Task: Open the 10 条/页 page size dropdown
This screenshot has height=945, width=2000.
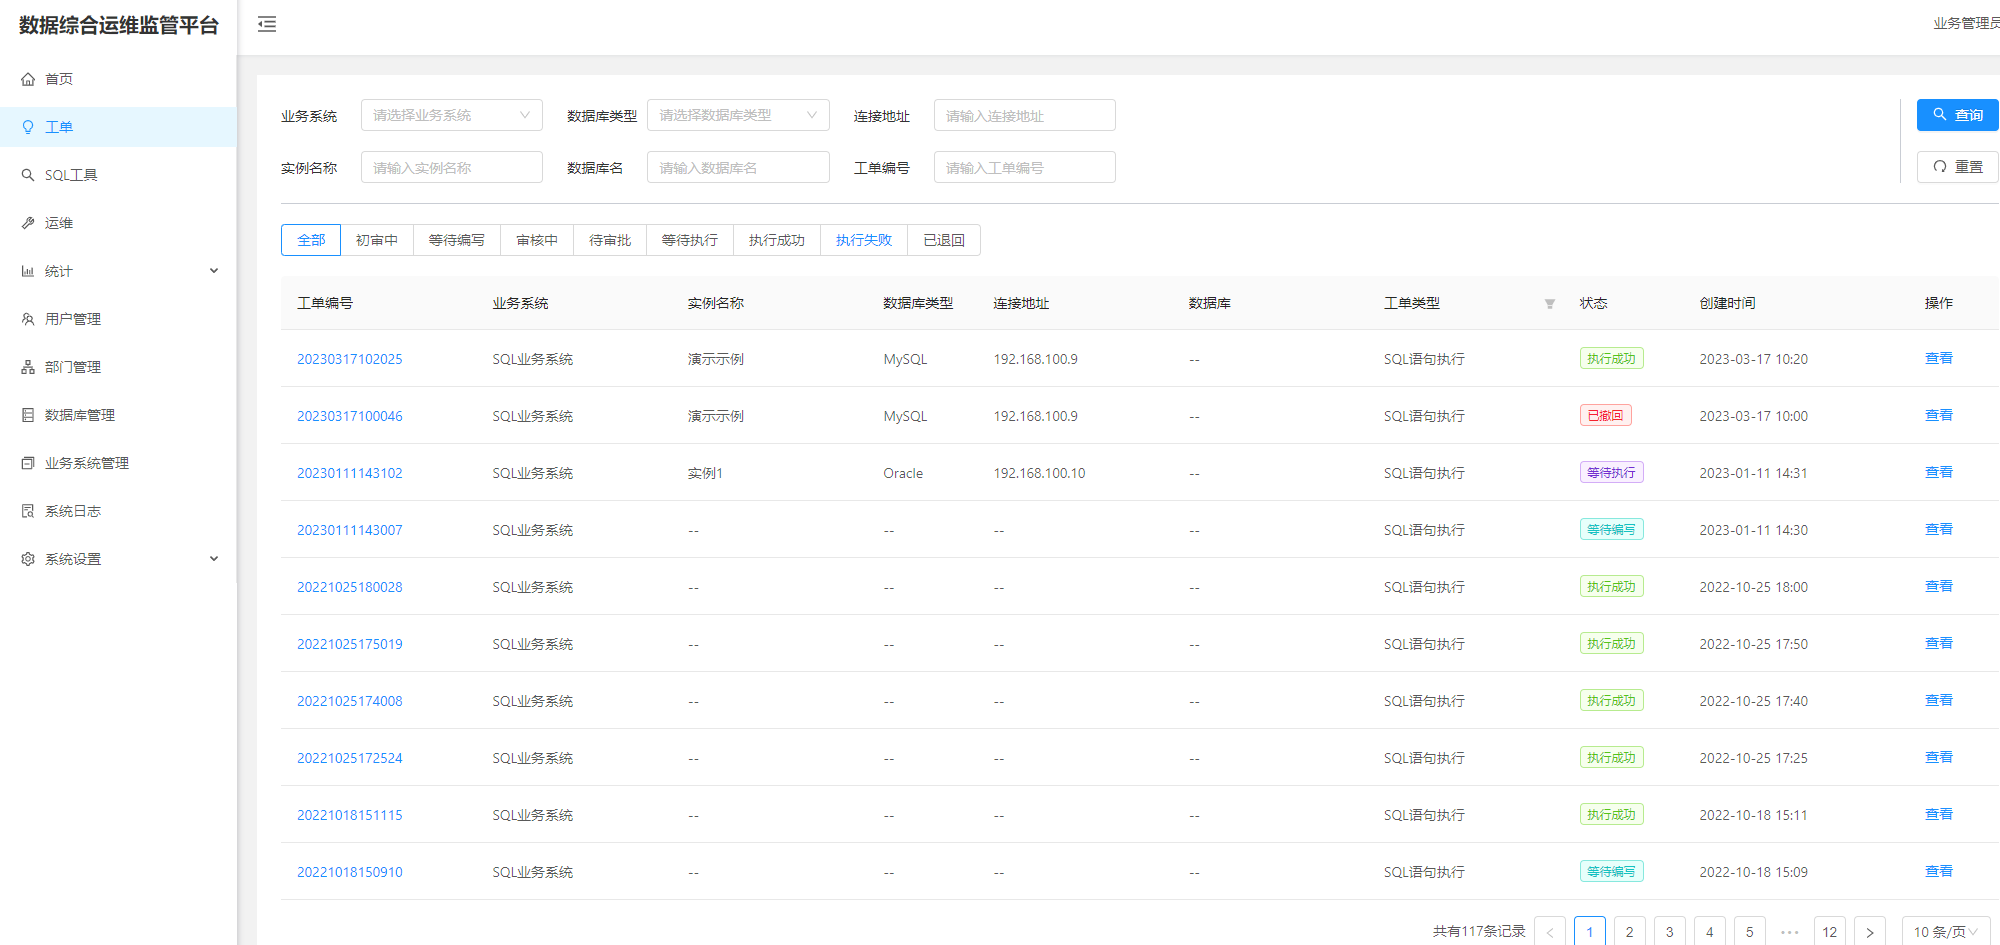Action: [x=1946, y=932]
